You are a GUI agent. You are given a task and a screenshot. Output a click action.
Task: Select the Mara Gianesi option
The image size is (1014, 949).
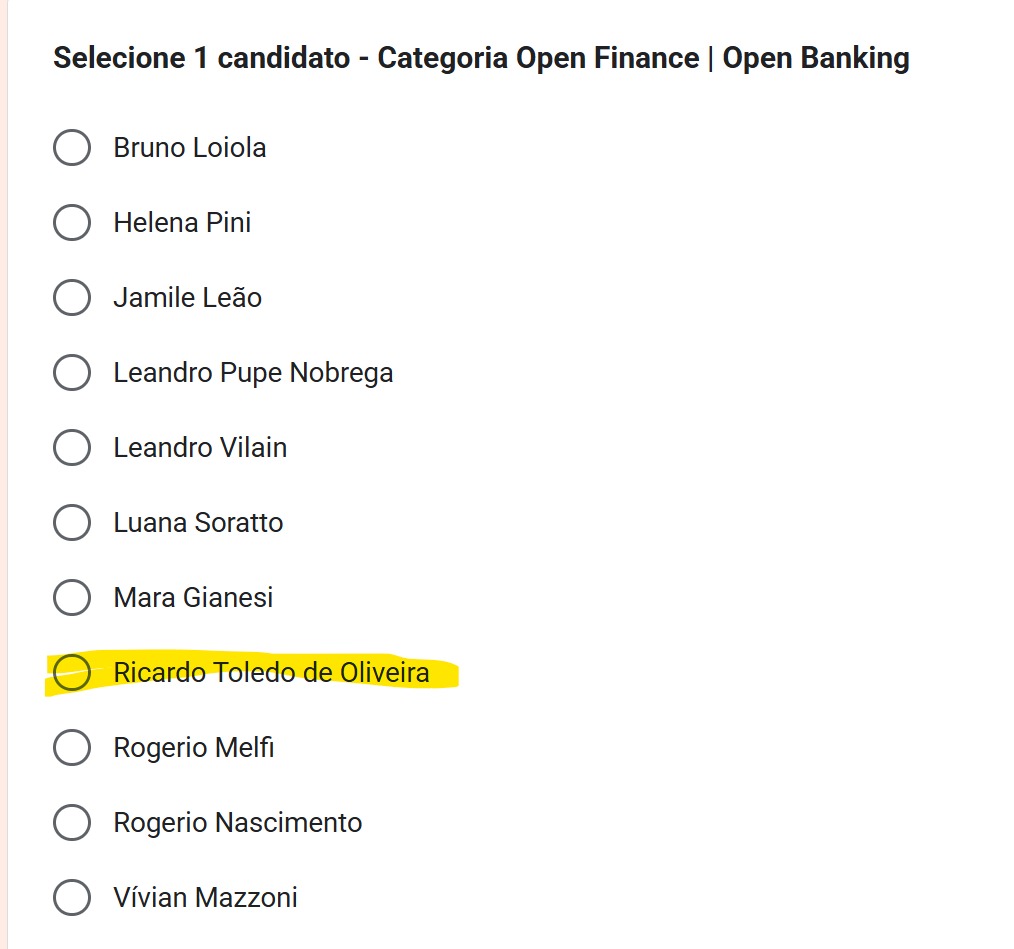72,597
